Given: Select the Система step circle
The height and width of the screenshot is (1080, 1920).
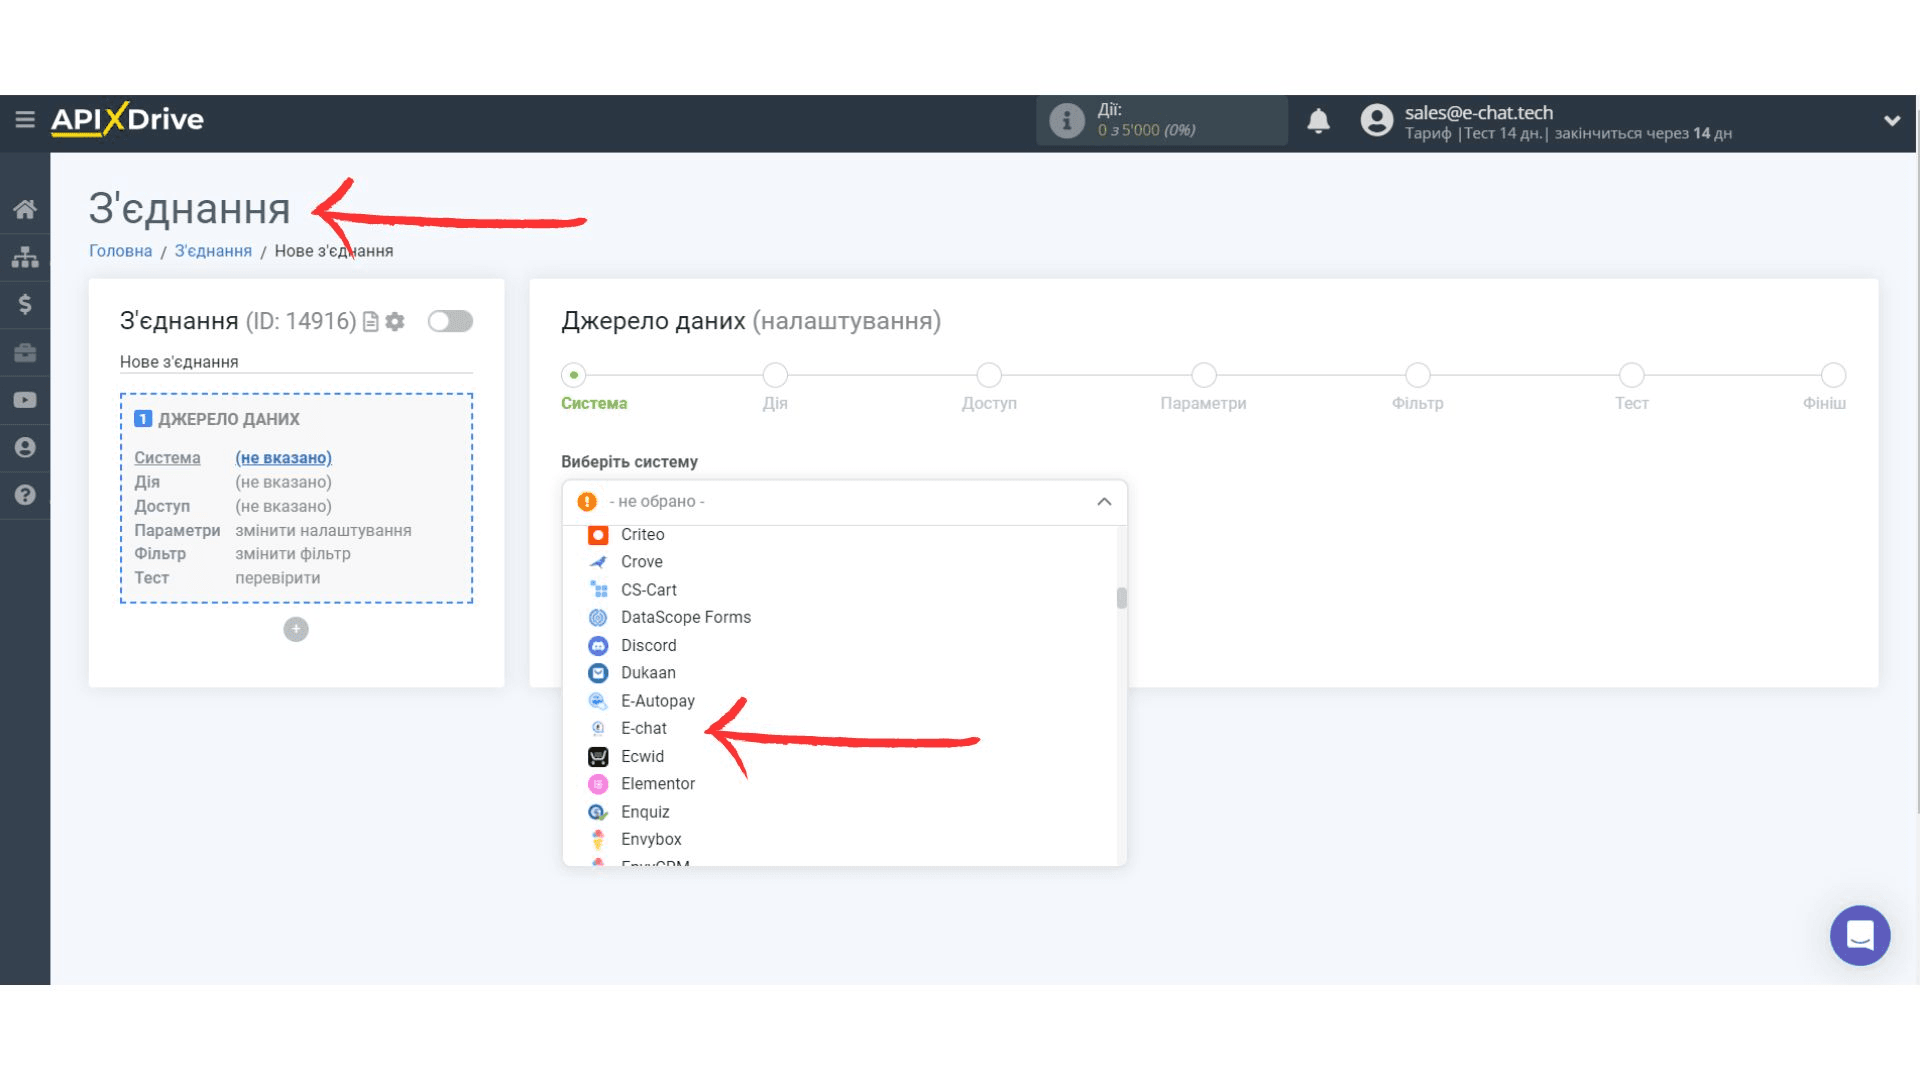Looking at the screenshot, I should 573,375.
